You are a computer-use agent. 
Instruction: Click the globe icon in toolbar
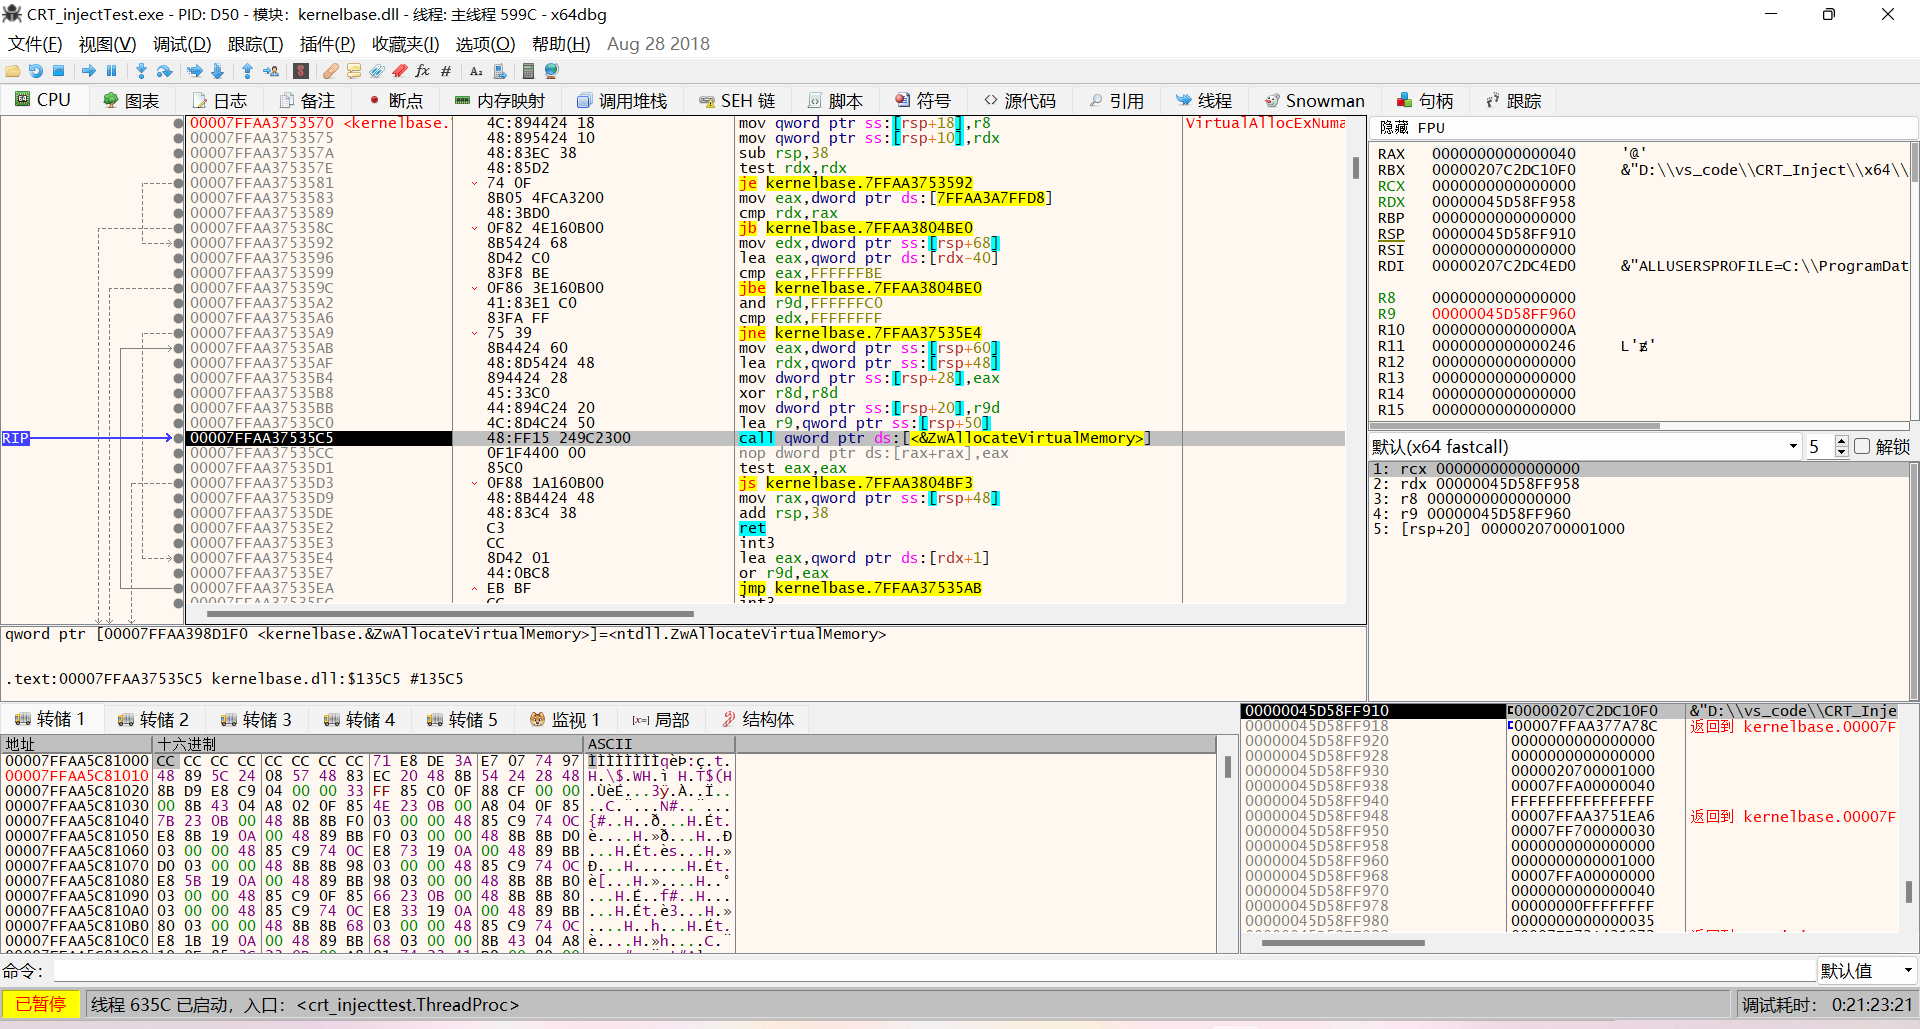click(x=551, y=71)
